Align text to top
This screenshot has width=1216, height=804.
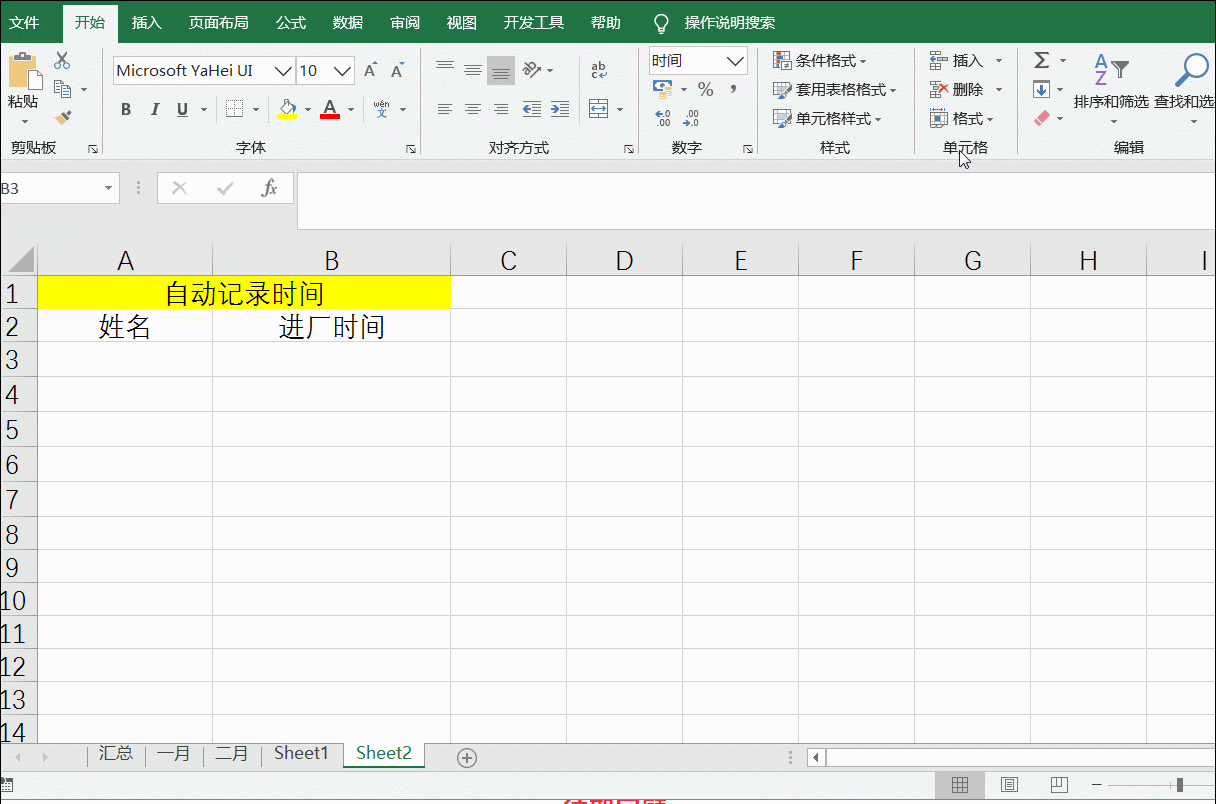tap(445, 70)
